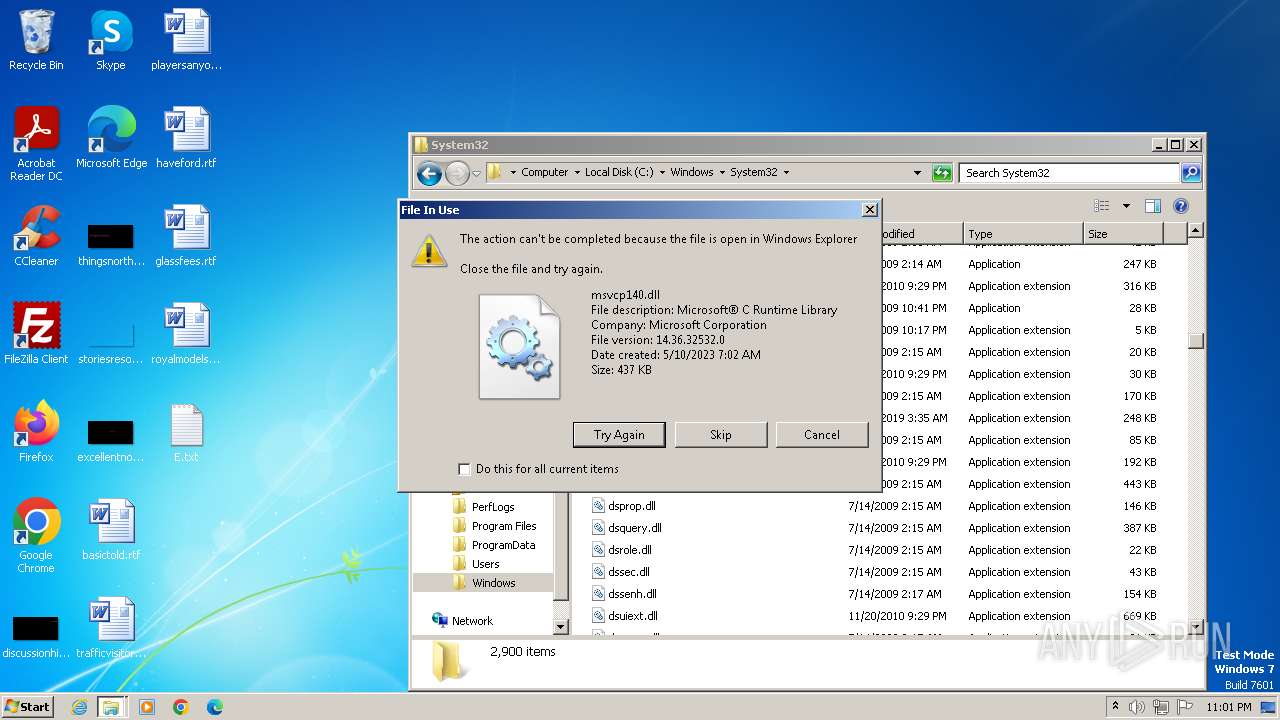
Task: Open Edge from the taskbar
Action: pyautogui.click(x=214, y=707)
